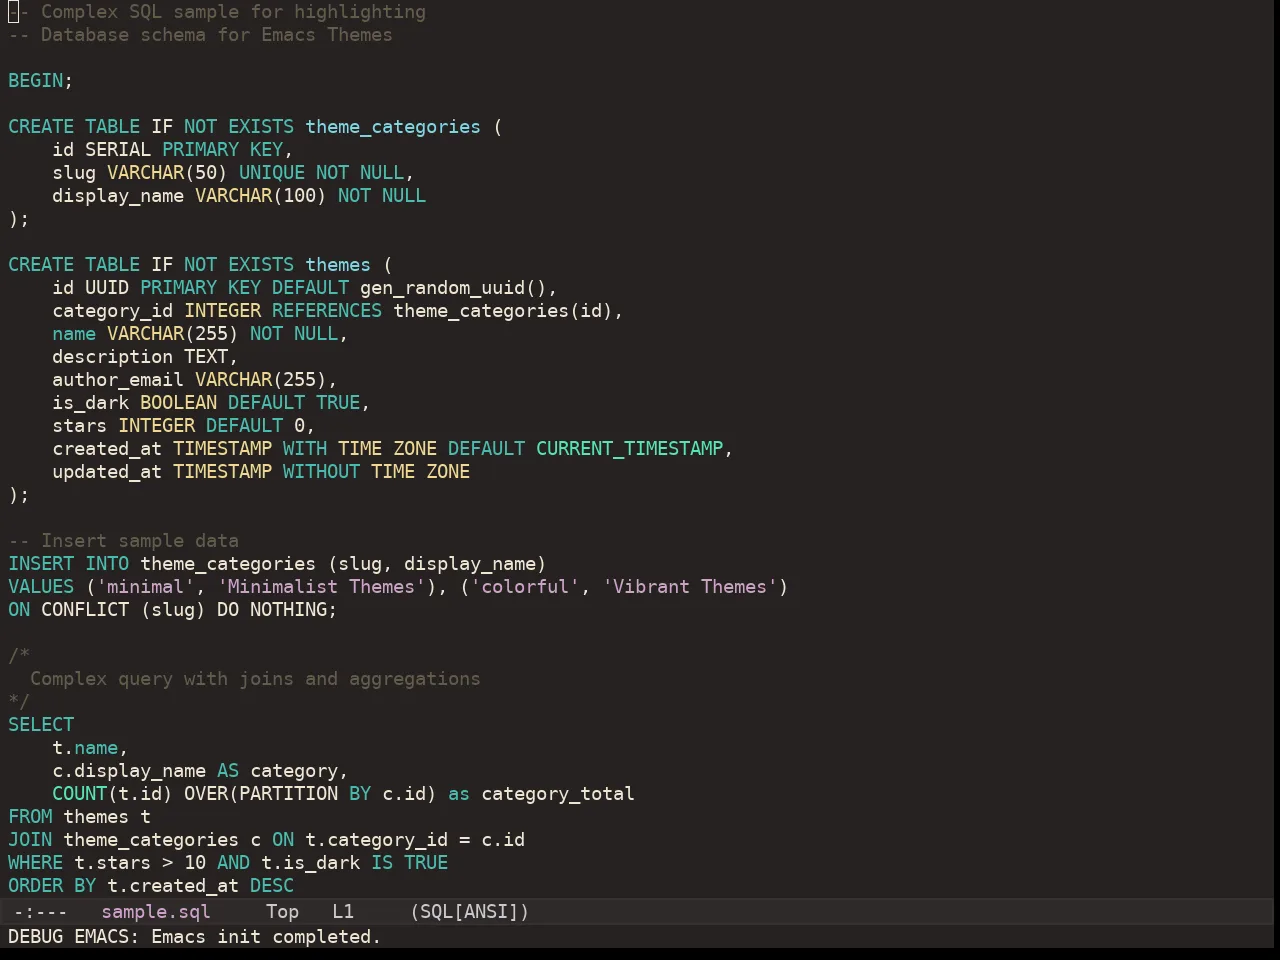Click the (SQL[ANSI]) major mode indicator
This screenshot has height=960, width=1280.
(x=470, y=911)
